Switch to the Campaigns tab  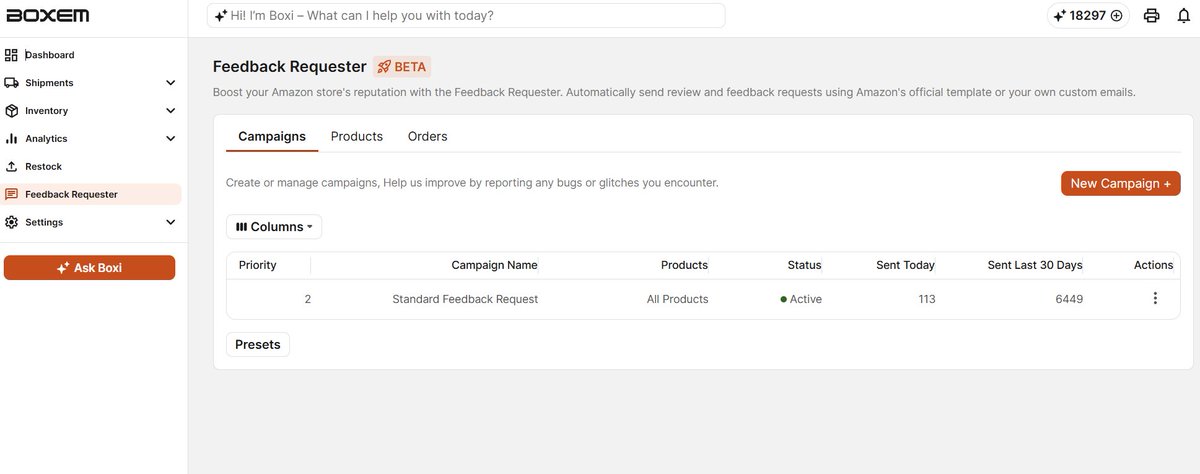pos(272,136)
